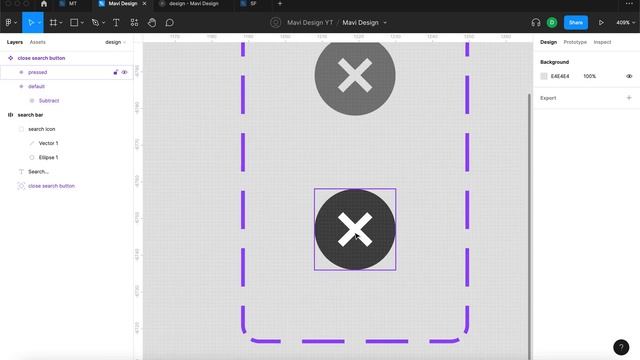
Task: Click the Background section label
Action: pos(554,62)
